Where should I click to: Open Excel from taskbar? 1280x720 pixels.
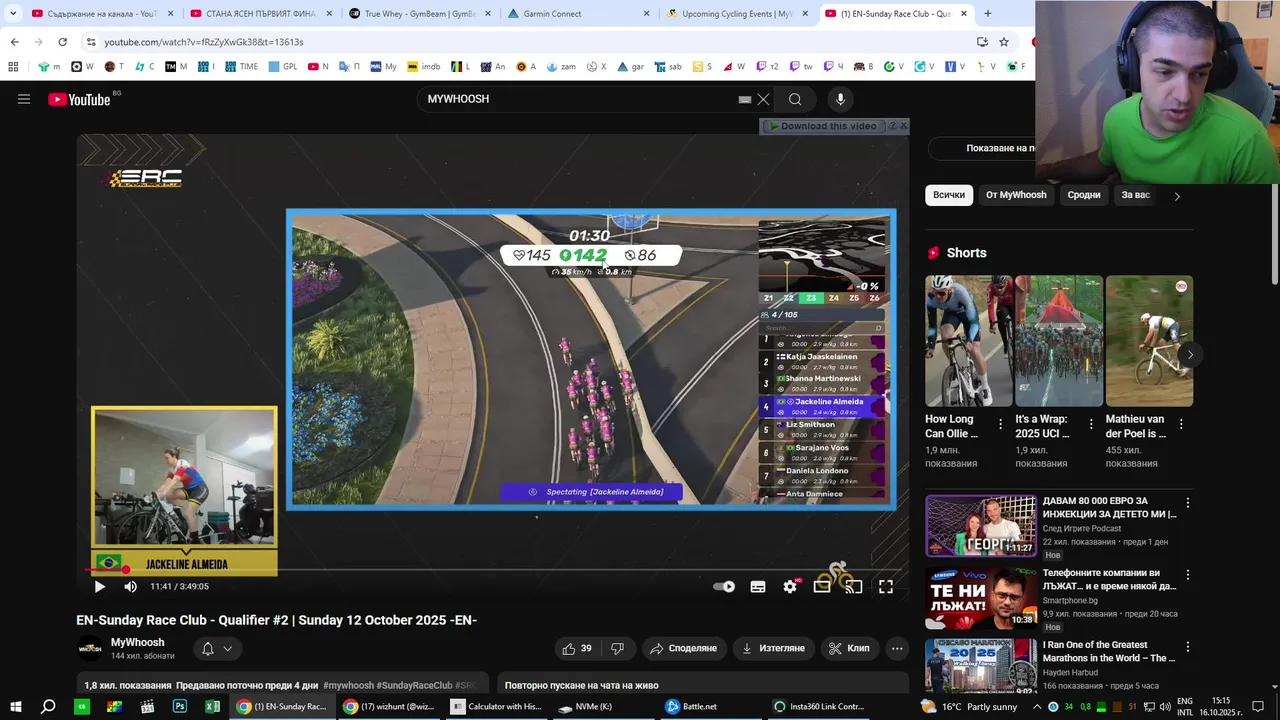tap(212, 706)
